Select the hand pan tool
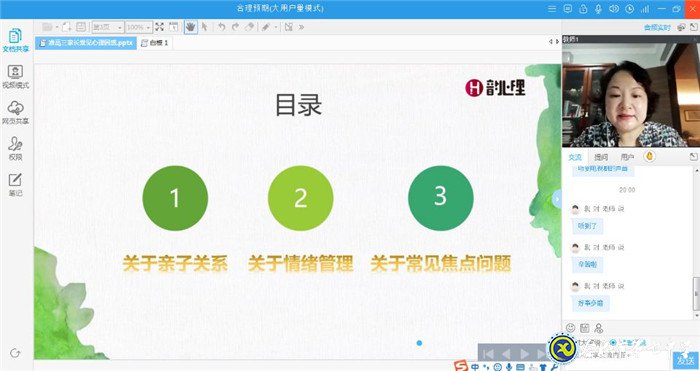The height and width of the screenshot is (371, 700). click(191, 27)
